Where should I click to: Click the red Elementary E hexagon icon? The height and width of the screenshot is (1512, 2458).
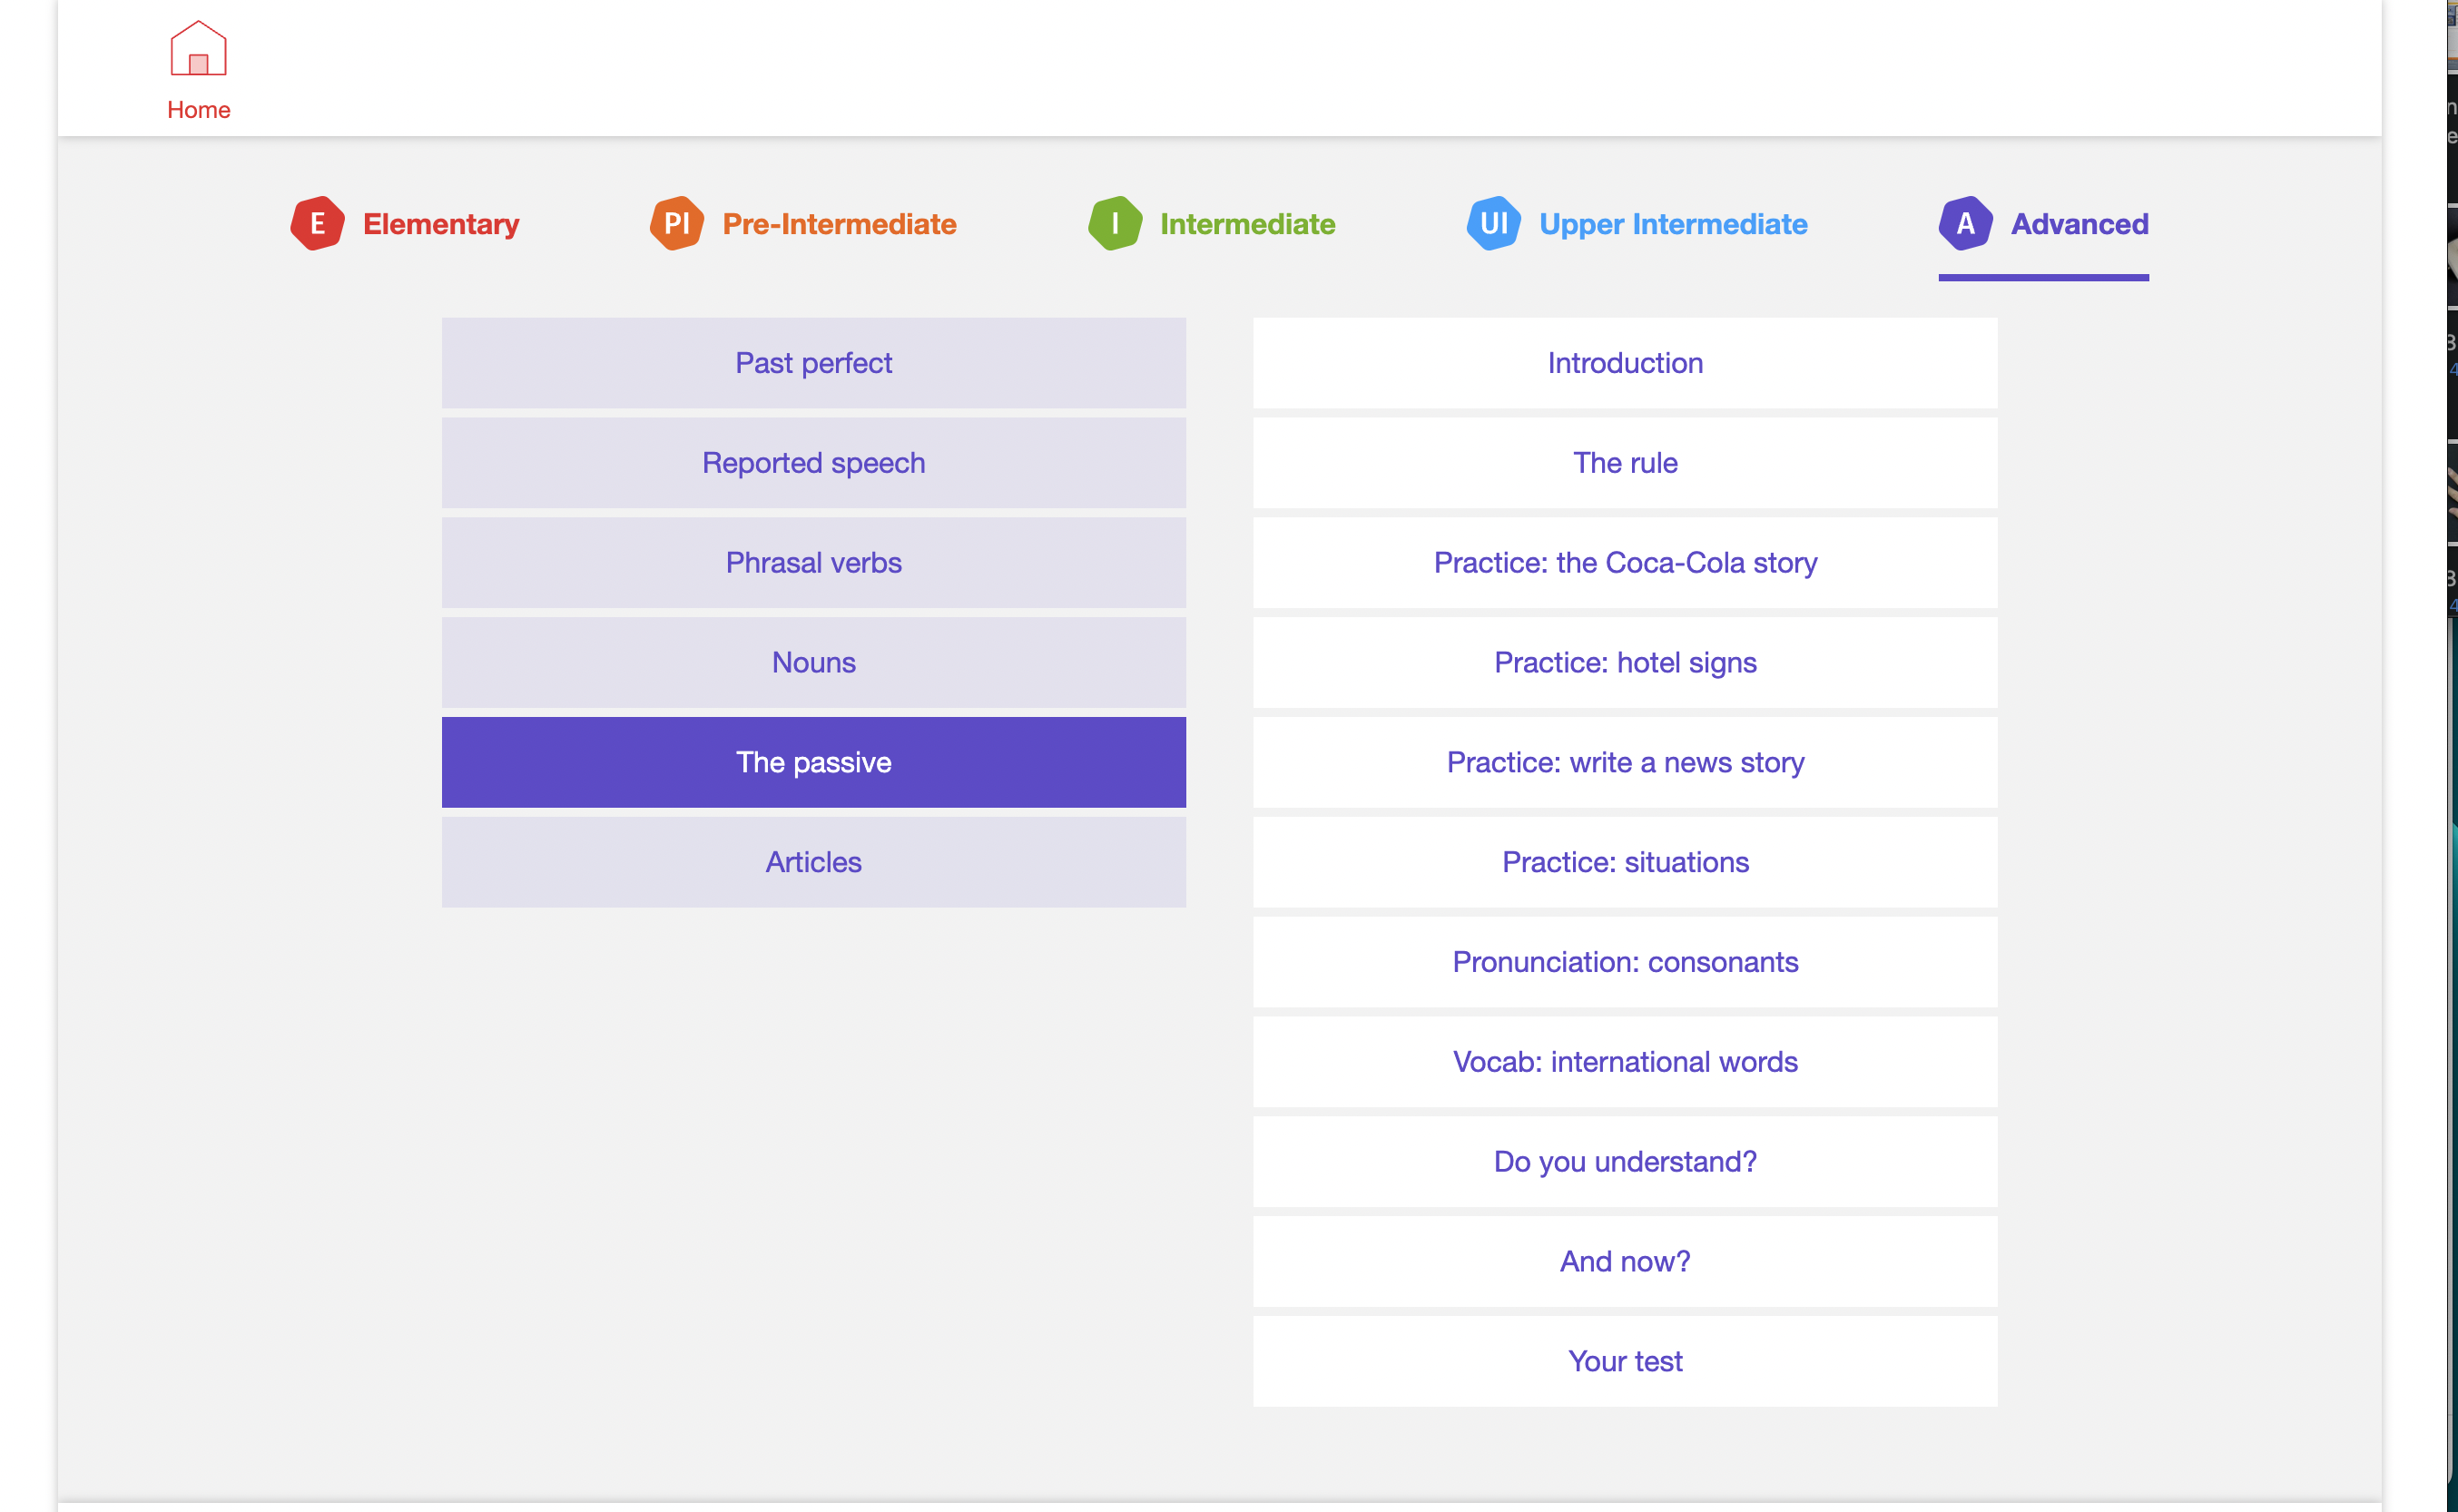coord(317,223)
